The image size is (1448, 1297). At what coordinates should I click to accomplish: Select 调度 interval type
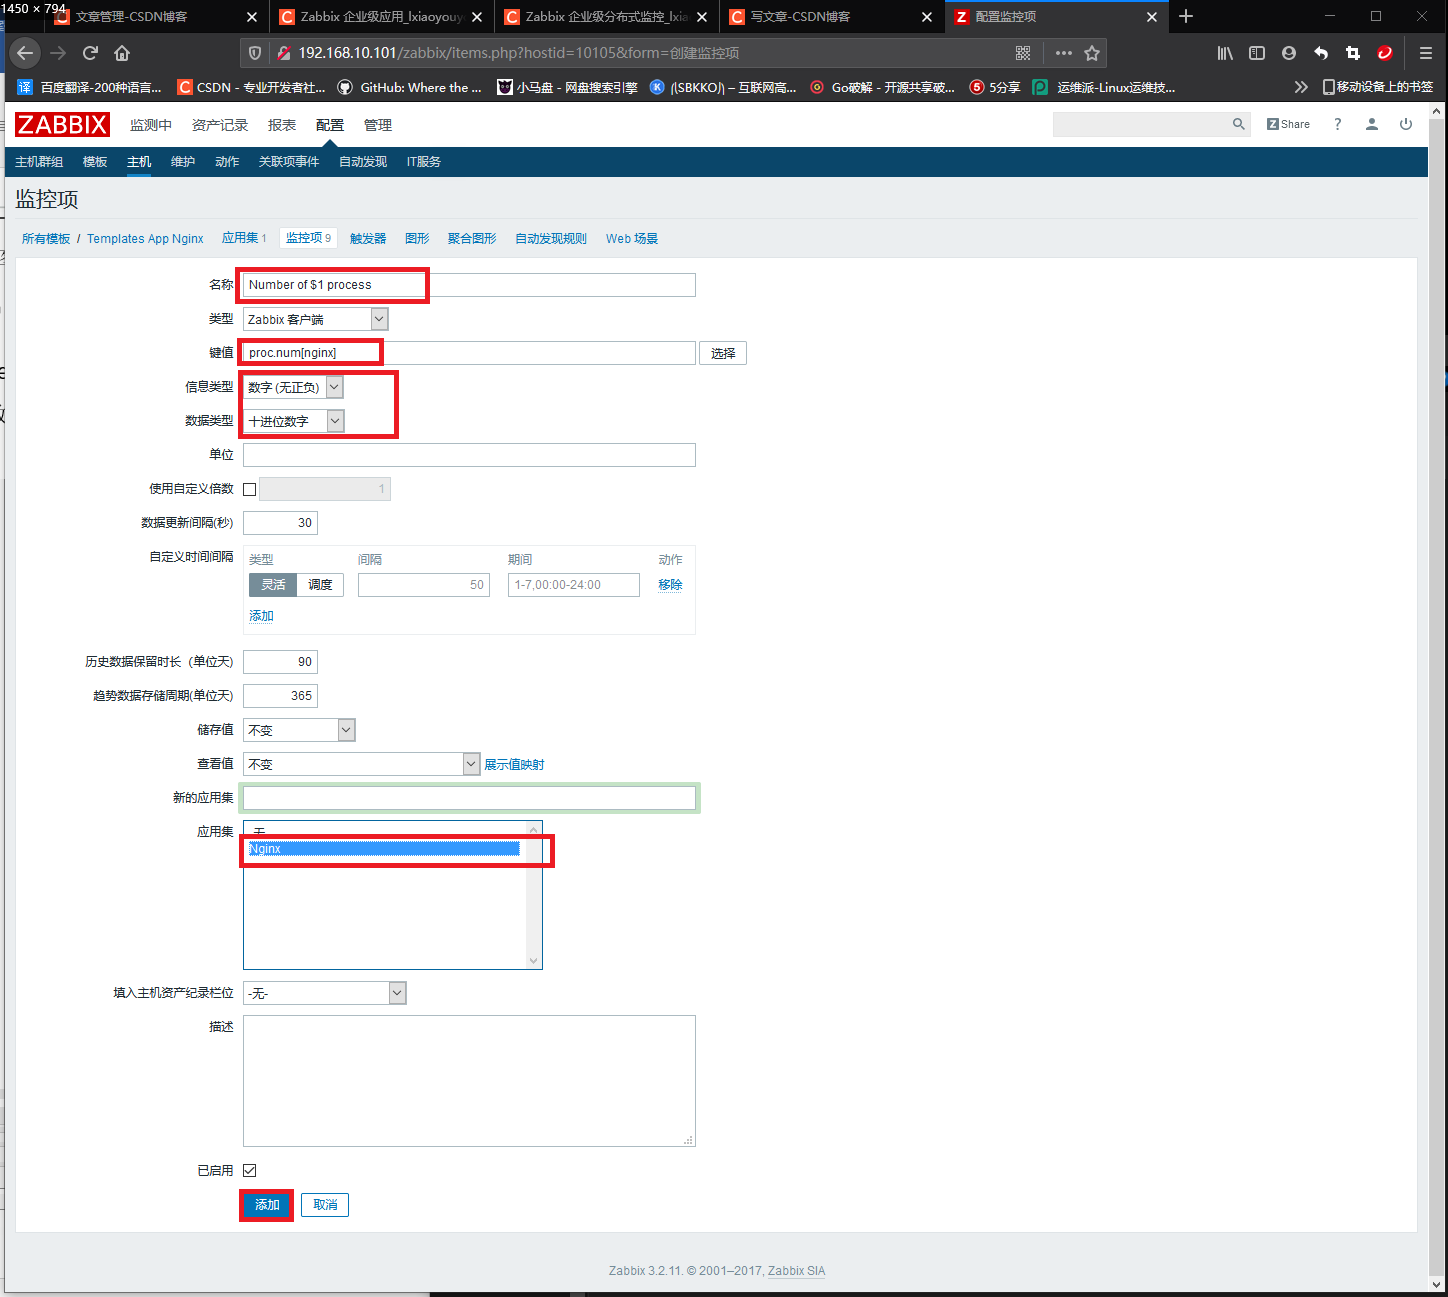(x=320, y=585)
